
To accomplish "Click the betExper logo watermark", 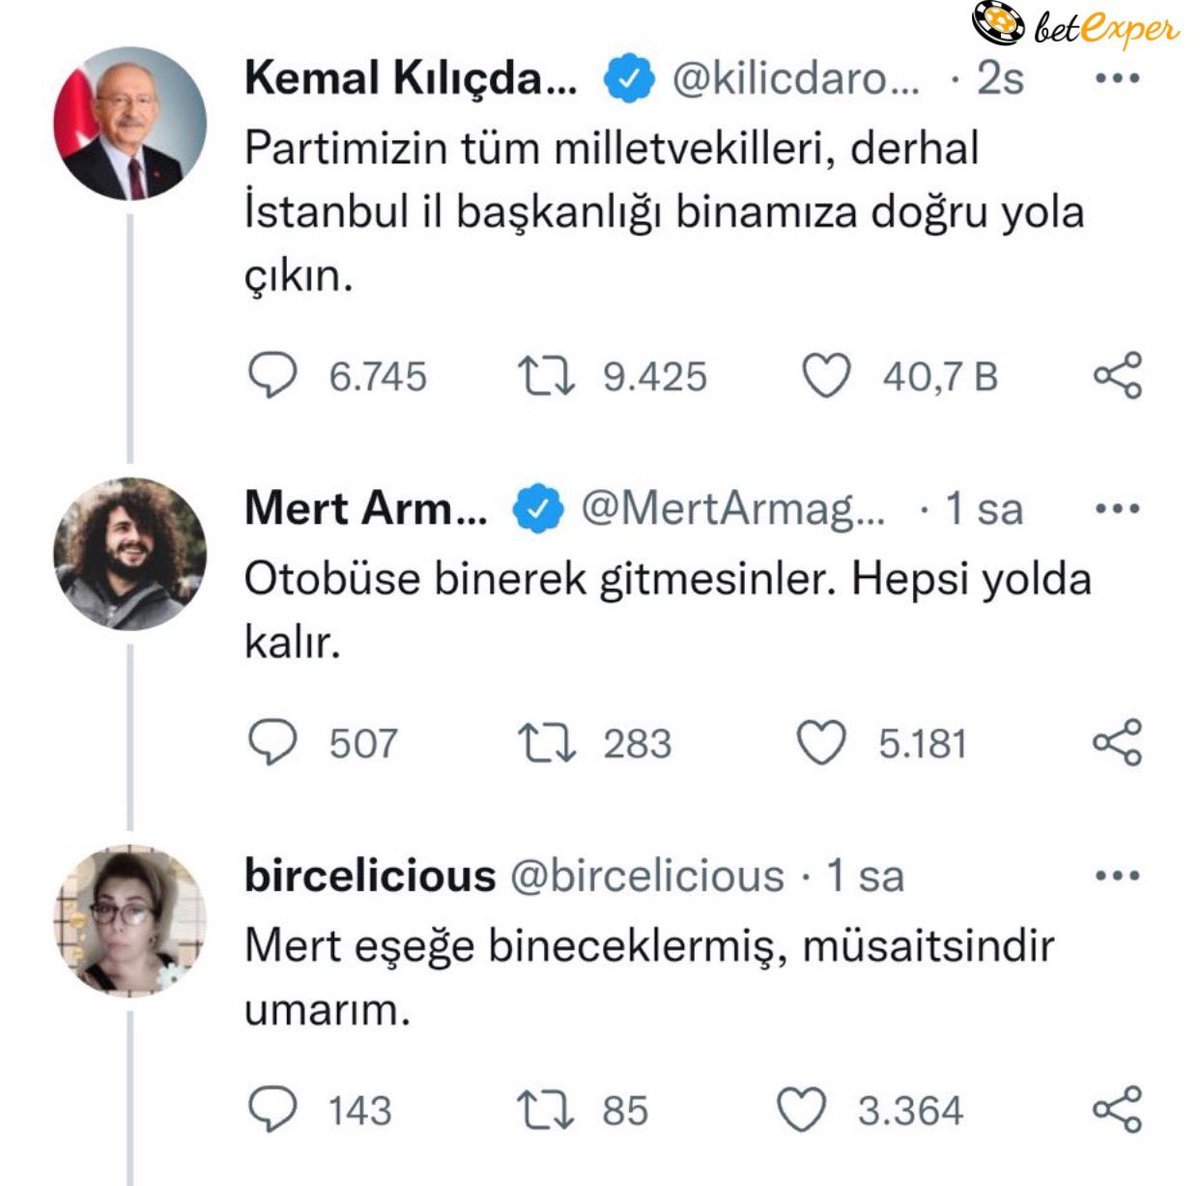I will click(x=1074, y=26).
